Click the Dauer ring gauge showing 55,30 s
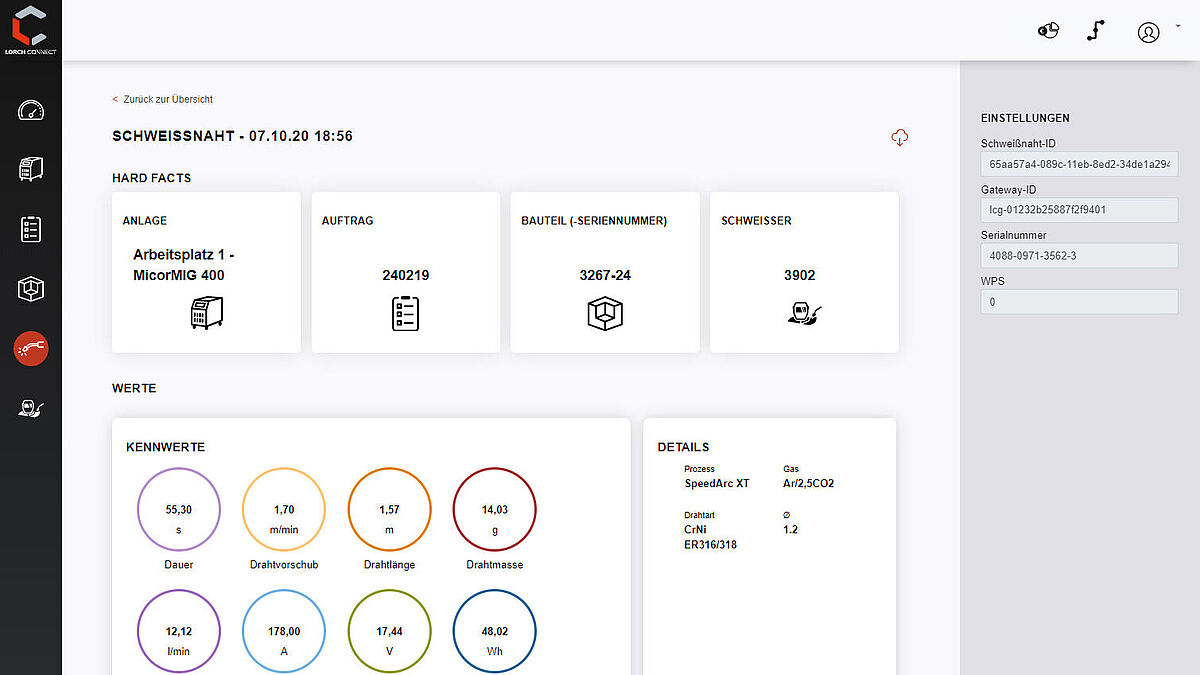This screenshot has width=1200, height=675. [x=178, y=509]
